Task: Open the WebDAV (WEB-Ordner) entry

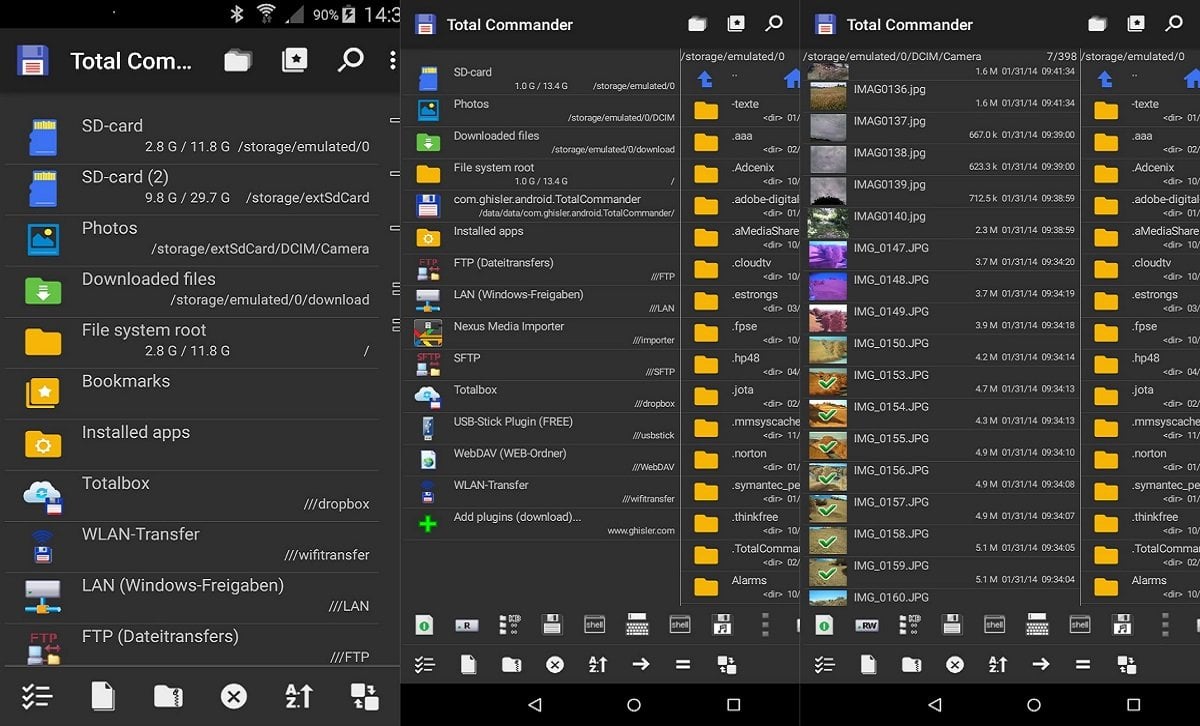Action: (x=541, y=460)
